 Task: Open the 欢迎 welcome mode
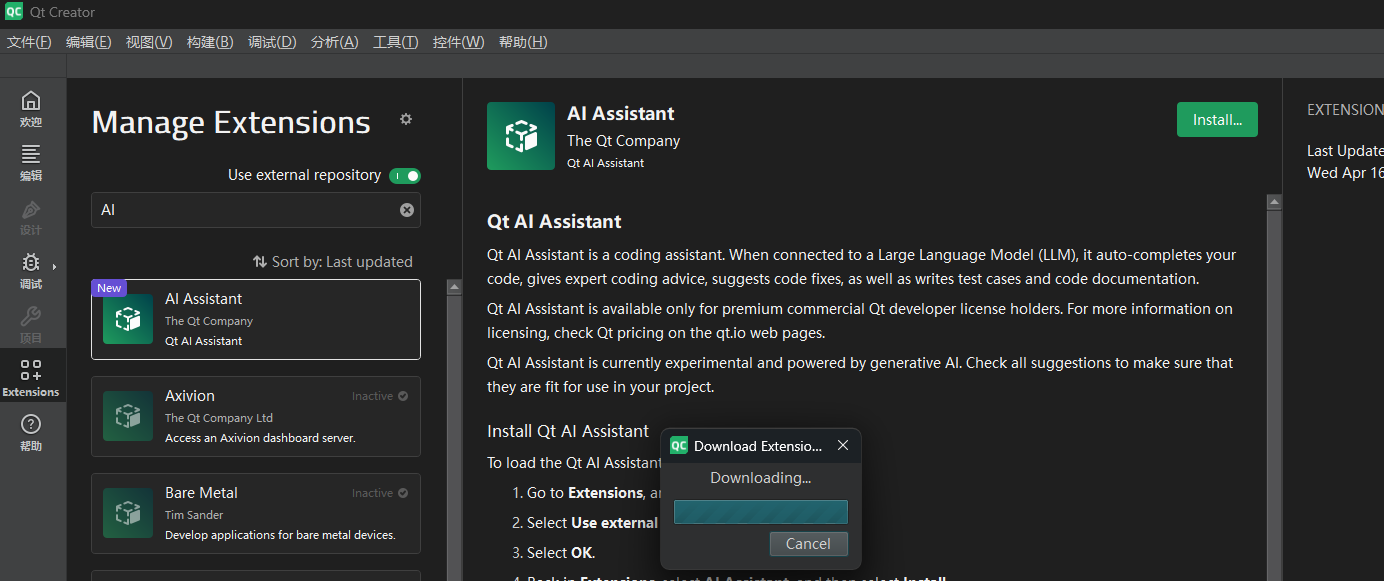click(31, 110)
